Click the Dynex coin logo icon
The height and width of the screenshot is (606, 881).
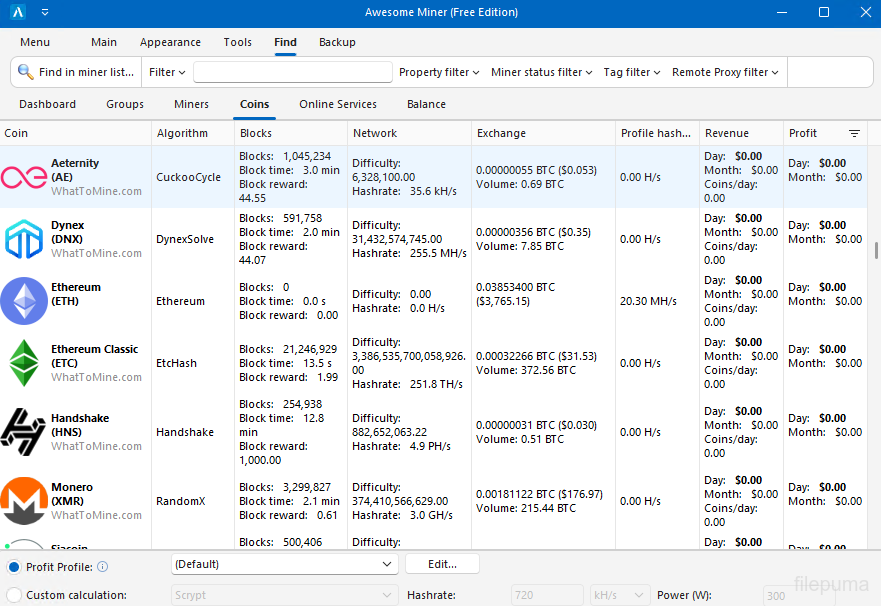[24, 239]
